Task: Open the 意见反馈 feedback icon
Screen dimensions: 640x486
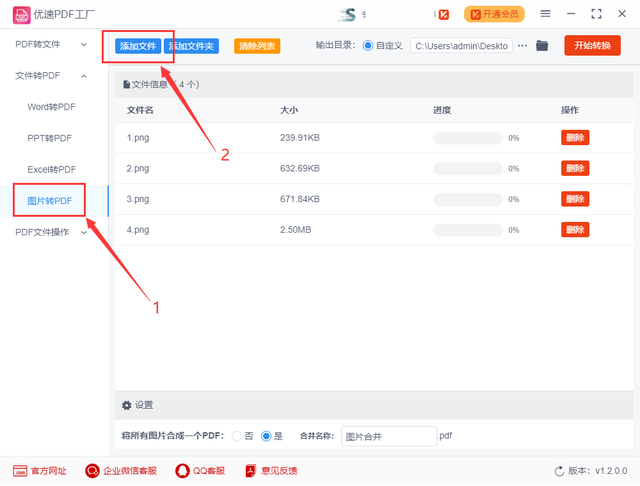Action: pos(250,471)
